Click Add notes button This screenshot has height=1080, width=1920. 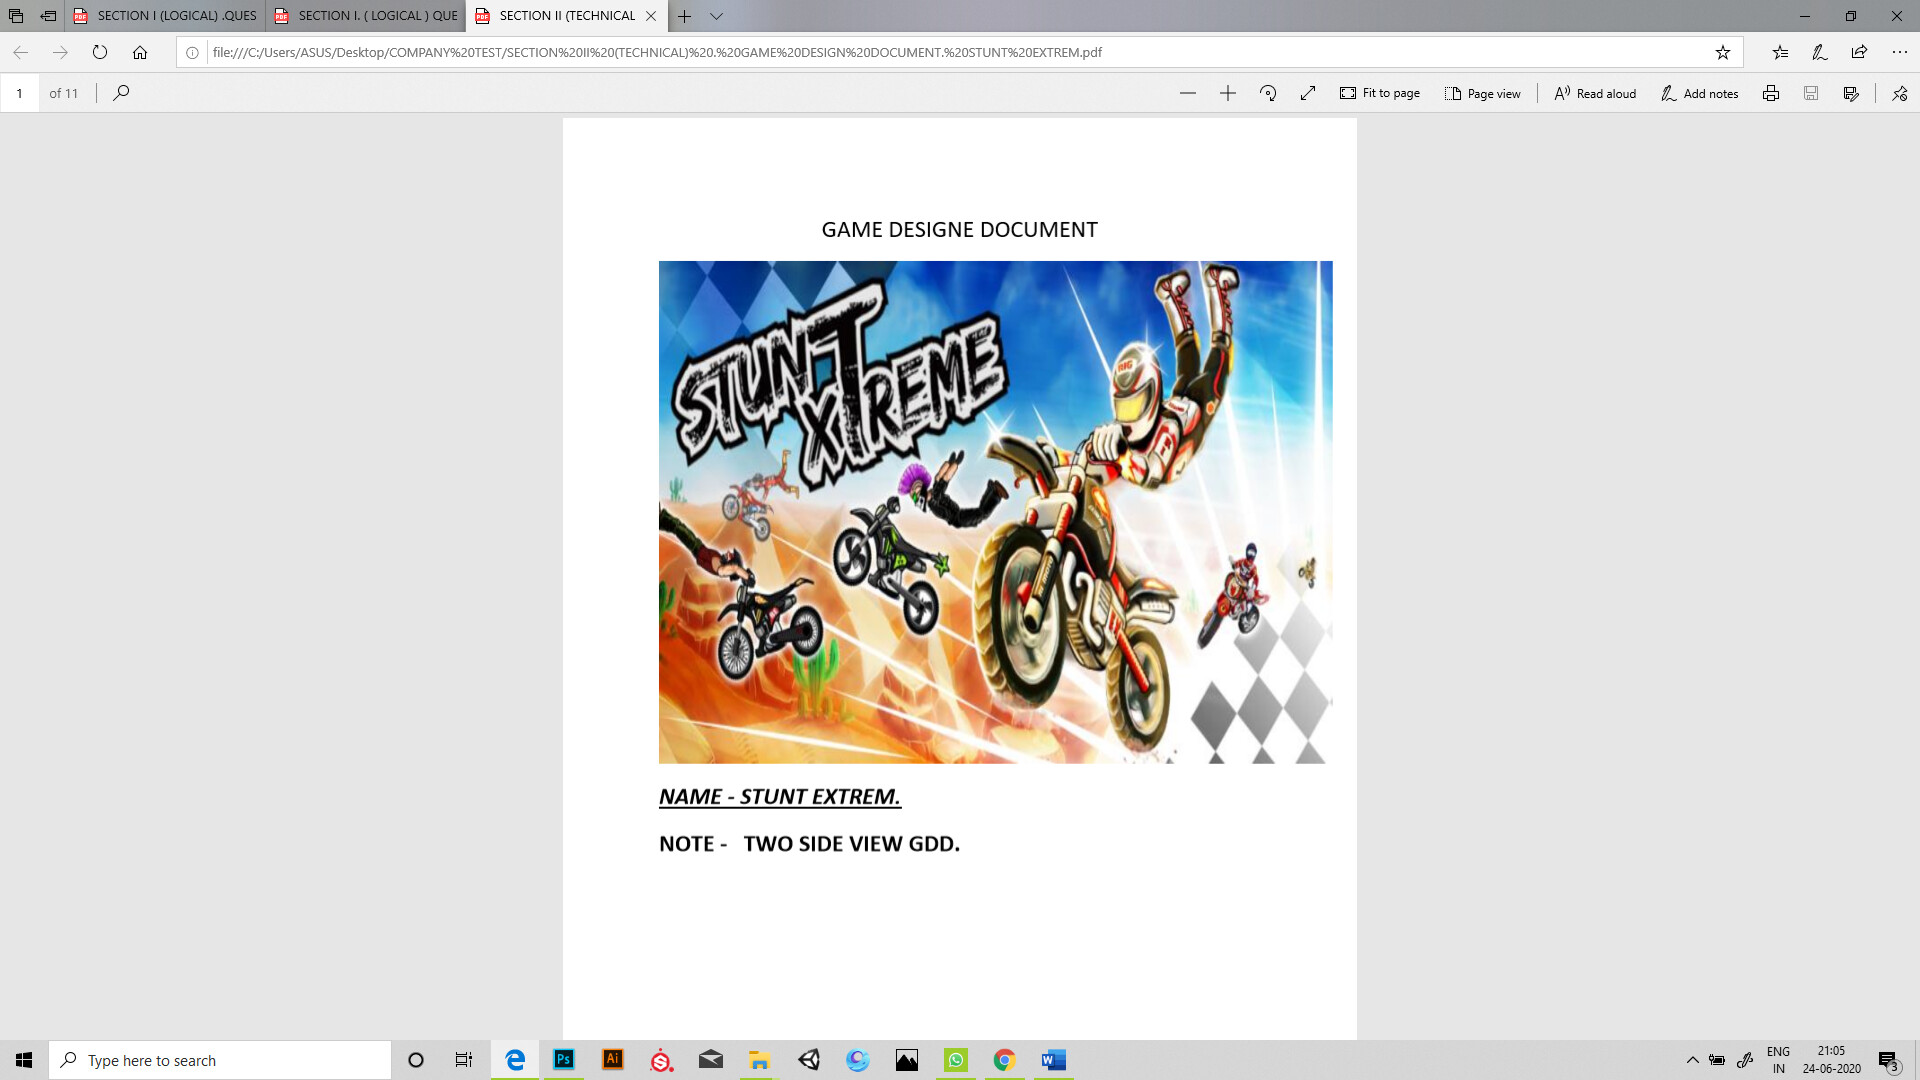tap(1700, 93)
